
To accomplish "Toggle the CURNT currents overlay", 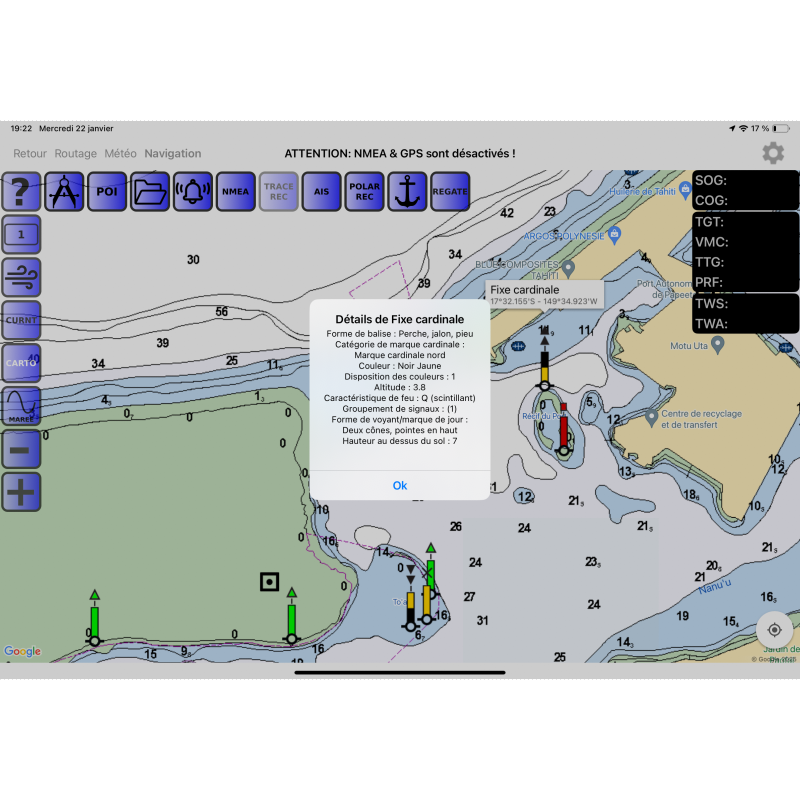I will click(21, 320).
